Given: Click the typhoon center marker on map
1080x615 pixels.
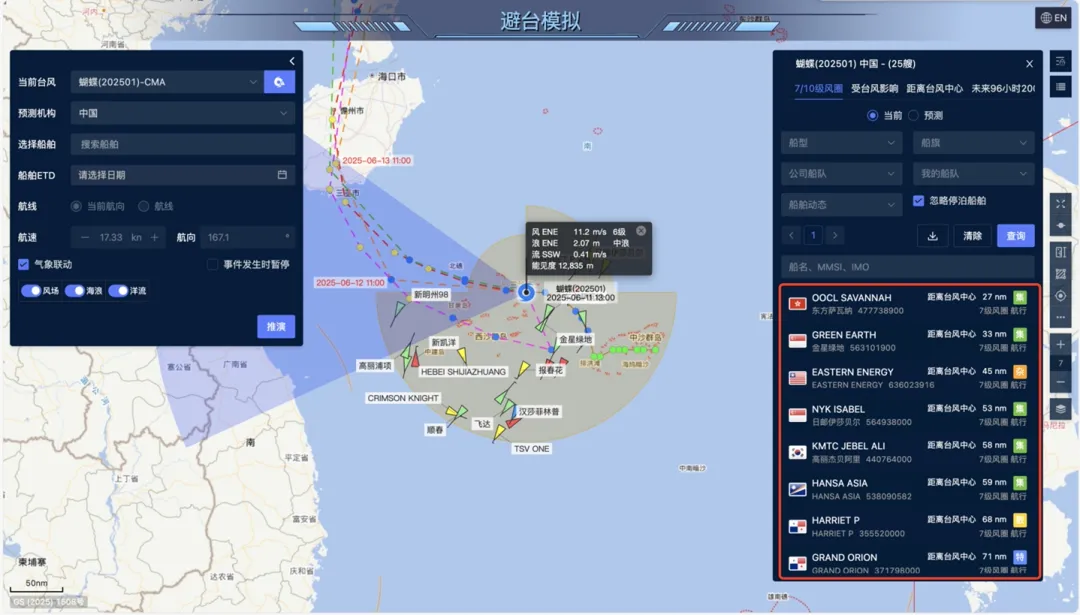Looking at the screenshot, I should 526,292.
